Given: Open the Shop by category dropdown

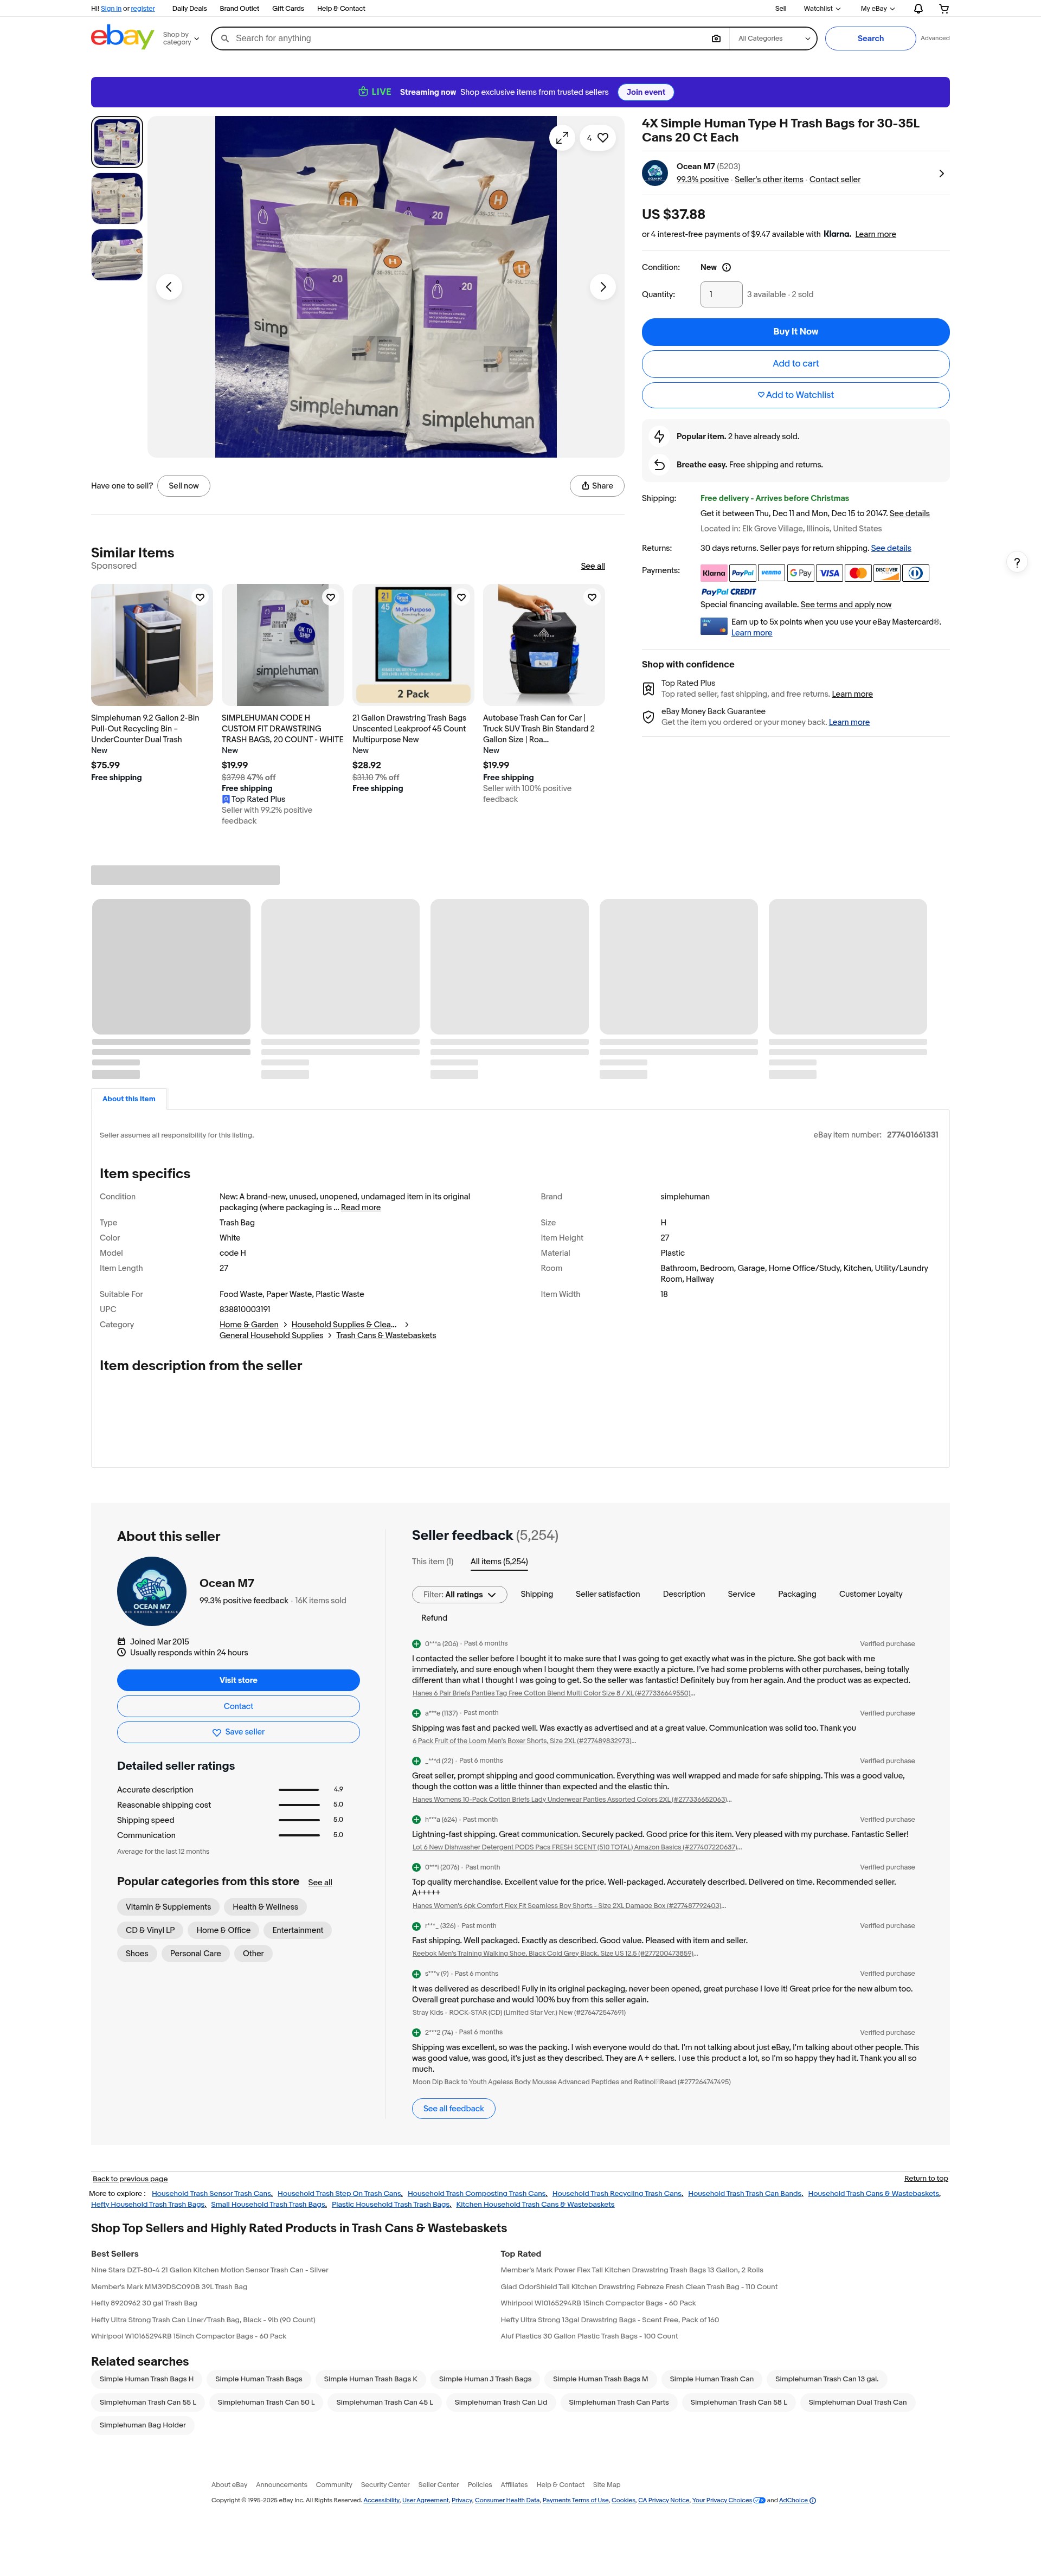Looking at the screenshot, I should (x=181, y=39).
